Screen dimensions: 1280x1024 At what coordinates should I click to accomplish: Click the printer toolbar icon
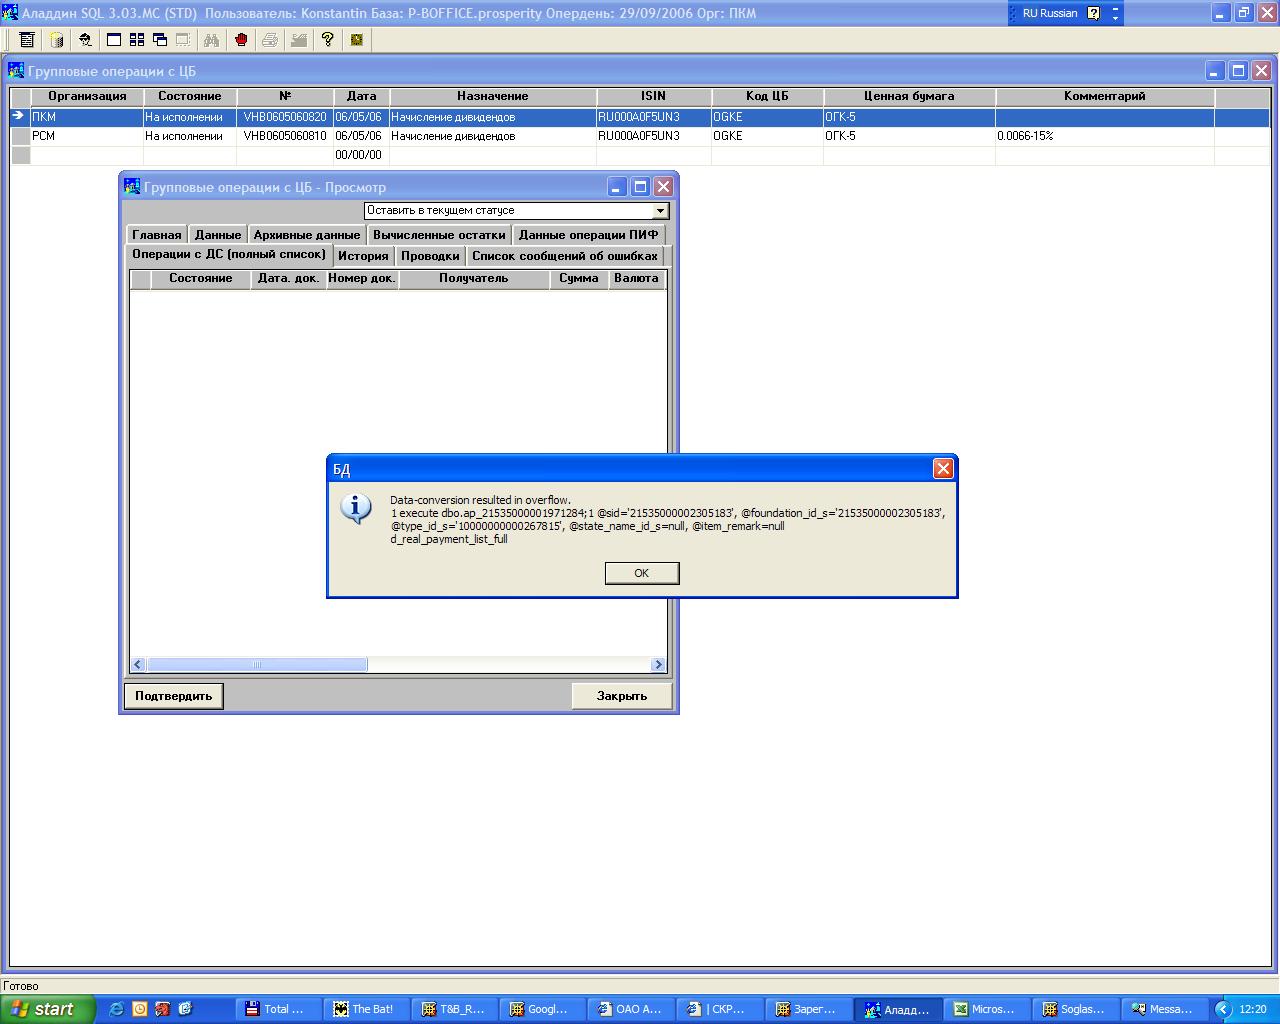(270, 40)
